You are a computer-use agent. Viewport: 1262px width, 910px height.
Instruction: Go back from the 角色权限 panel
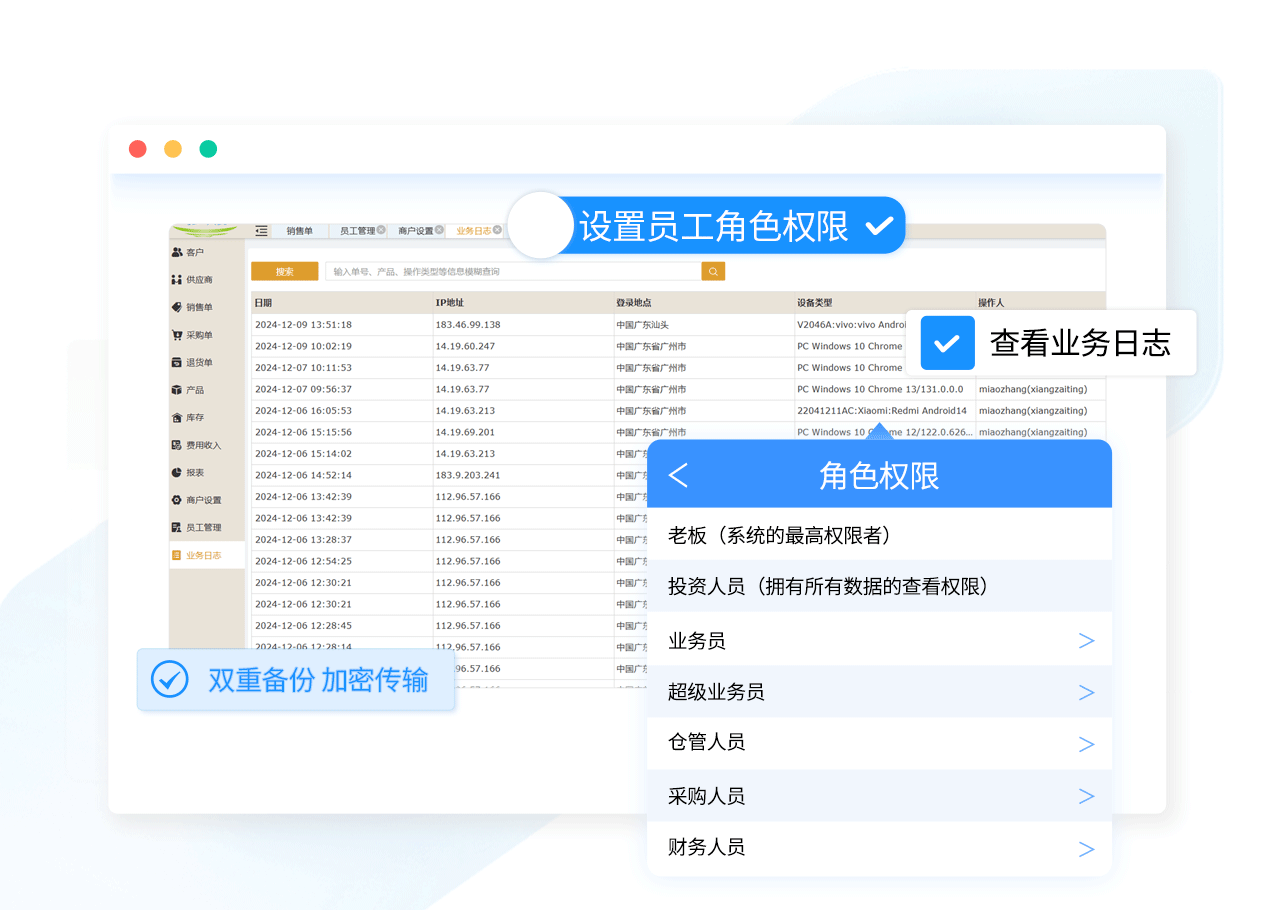678,475
